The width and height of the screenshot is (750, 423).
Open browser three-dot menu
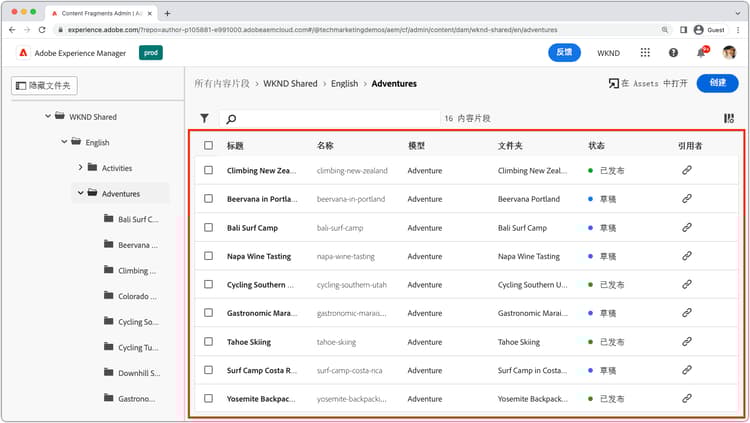point(739,30)
